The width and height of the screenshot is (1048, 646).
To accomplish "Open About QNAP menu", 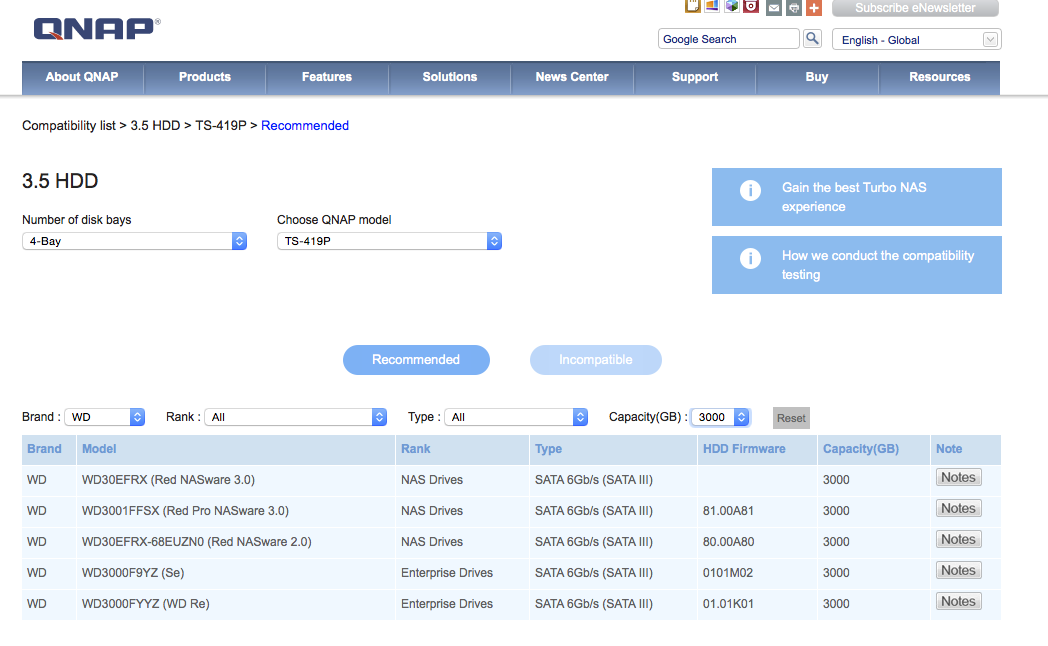I will tap(82, 77).
